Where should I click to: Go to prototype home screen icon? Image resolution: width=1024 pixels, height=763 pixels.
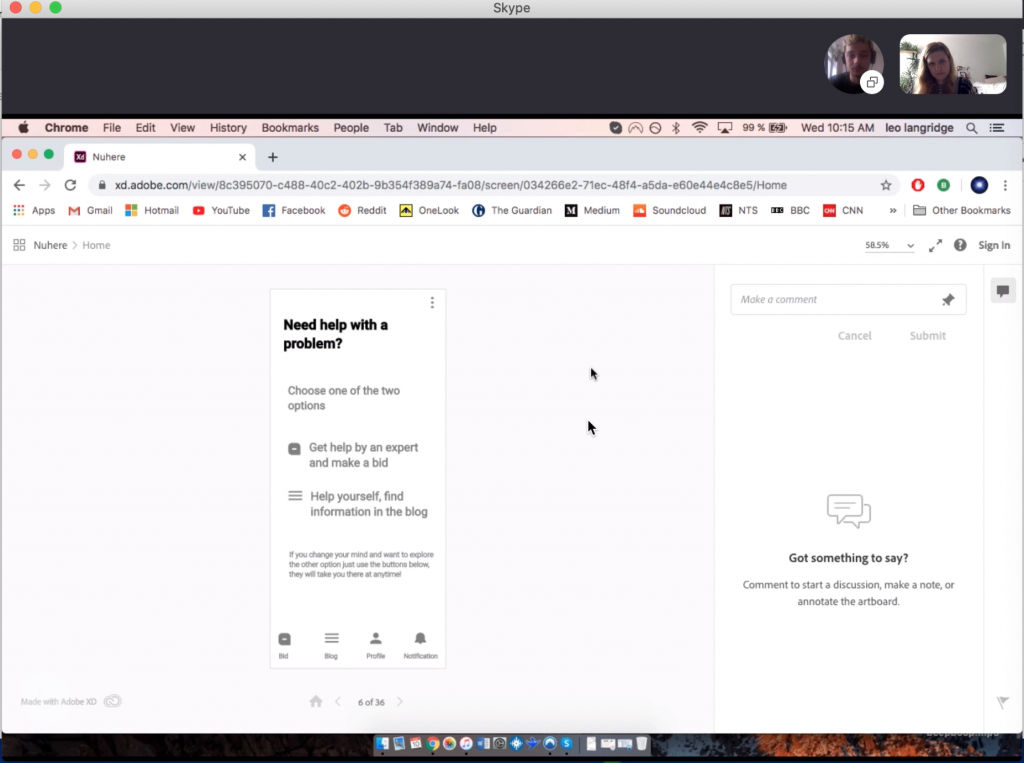tap(316, 702)
